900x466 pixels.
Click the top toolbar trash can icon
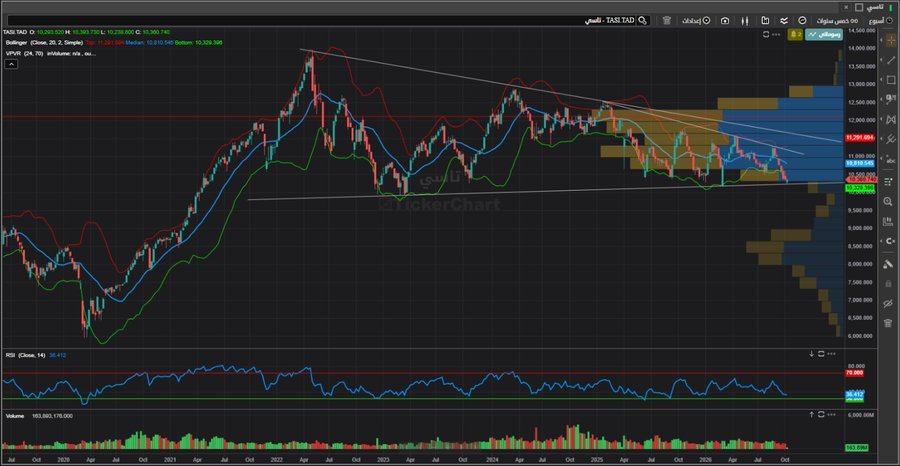click(666, 21)
